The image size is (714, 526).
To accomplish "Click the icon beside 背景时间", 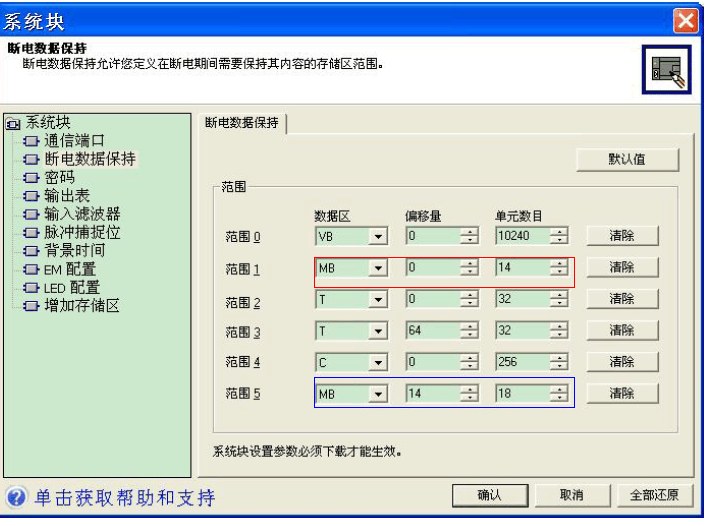I will (x=31, y=251).
